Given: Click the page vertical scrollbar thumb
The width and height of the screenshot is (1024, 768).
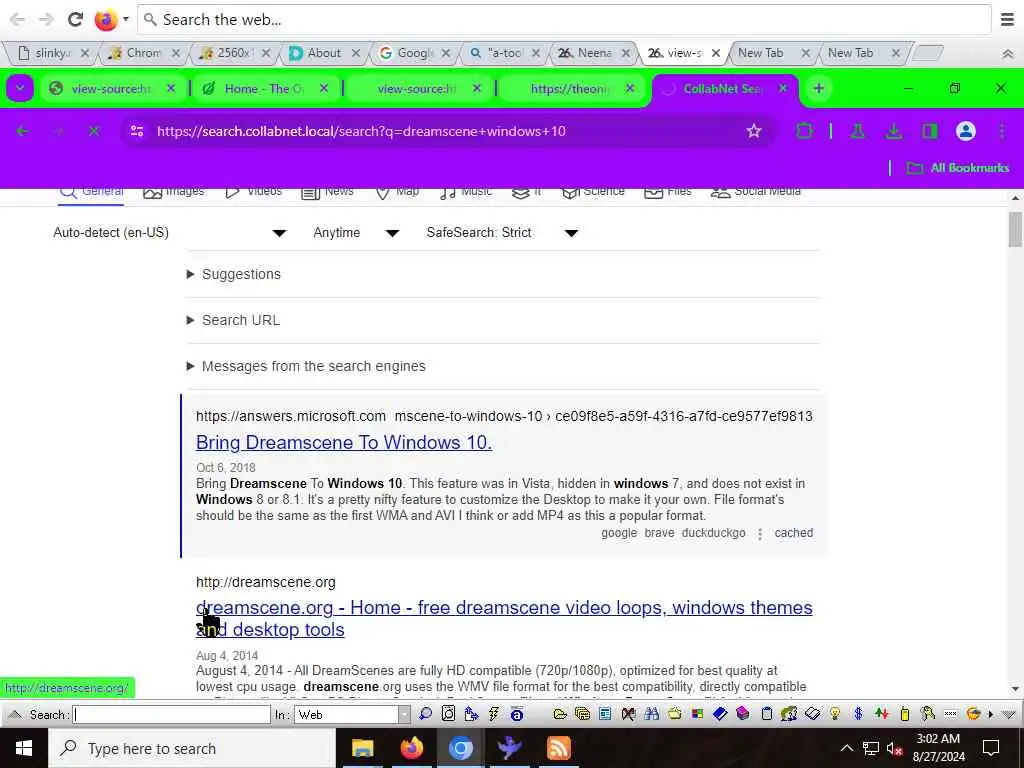Looking at the screenshot, I should coord(1015,230).
